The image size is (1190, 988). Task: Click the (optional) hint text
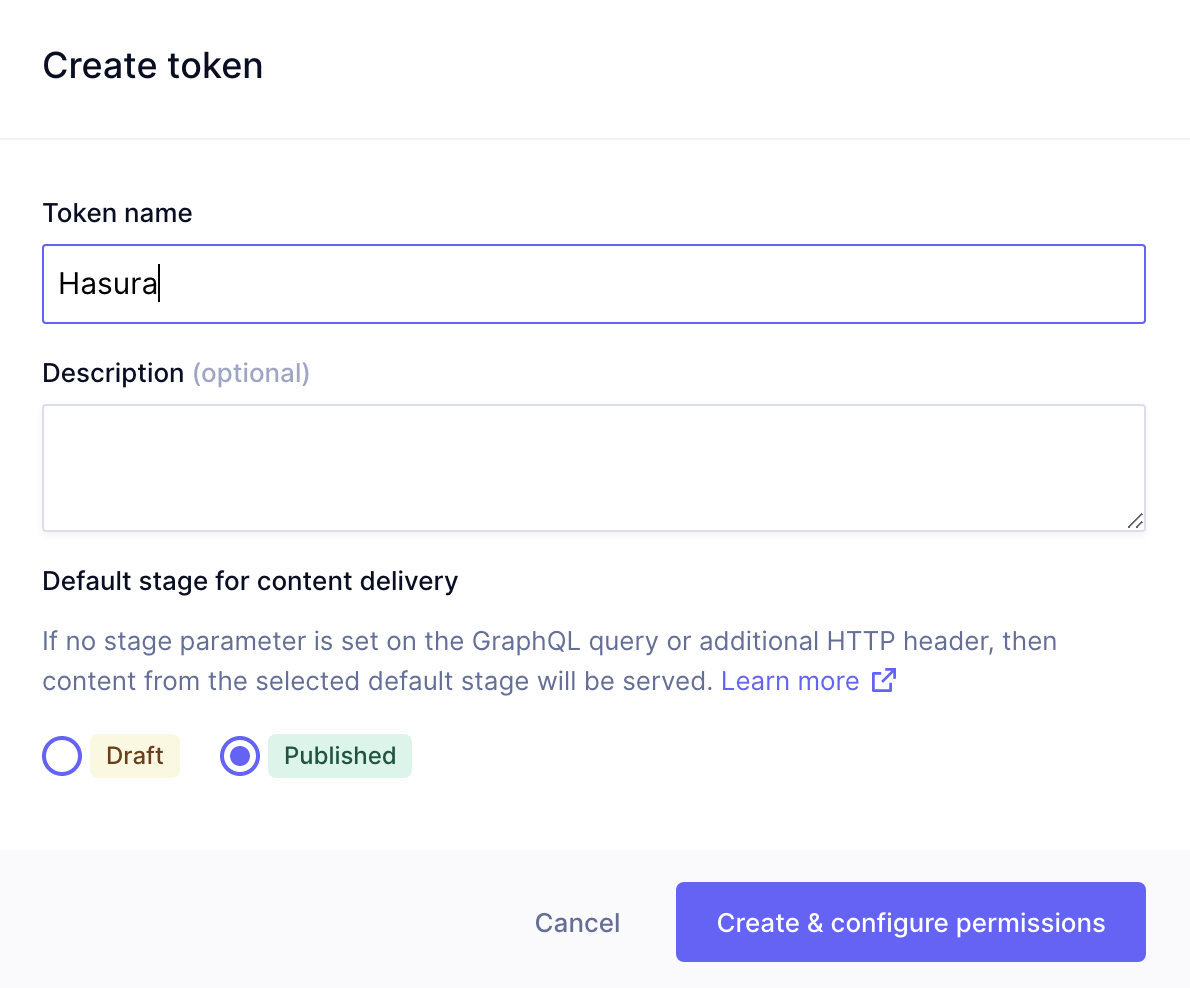tap(251, 373)
